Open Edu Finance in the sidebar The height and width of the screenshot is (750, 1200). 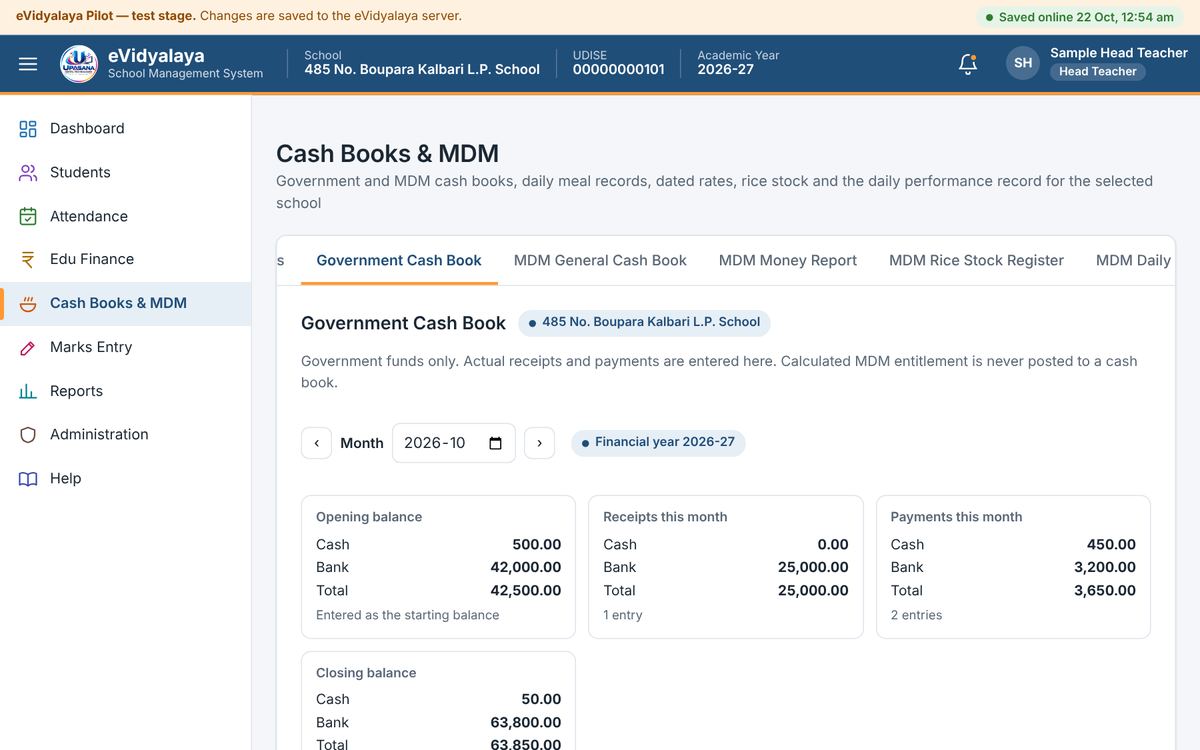pyautogui.click(x=125, y=260)
